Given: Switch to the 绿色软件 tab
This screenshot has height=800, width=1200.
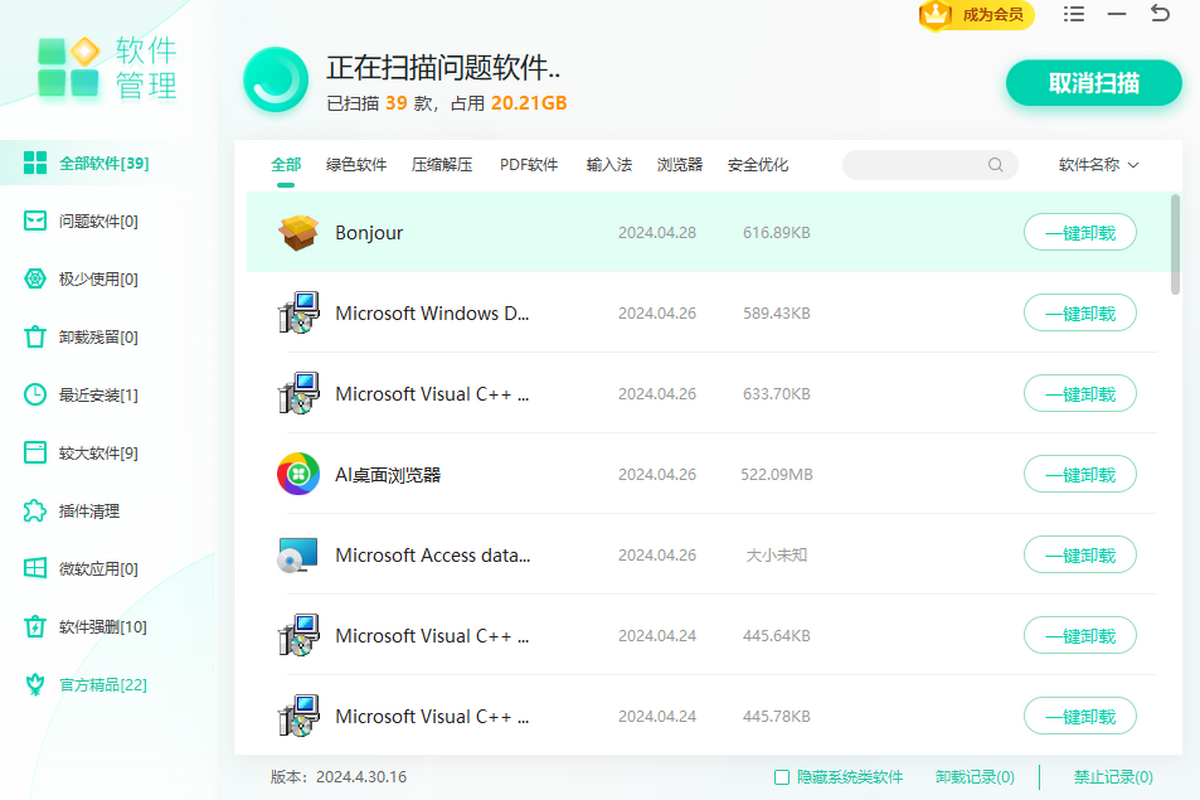Looking at the screenshot, I should pos(356,165).
